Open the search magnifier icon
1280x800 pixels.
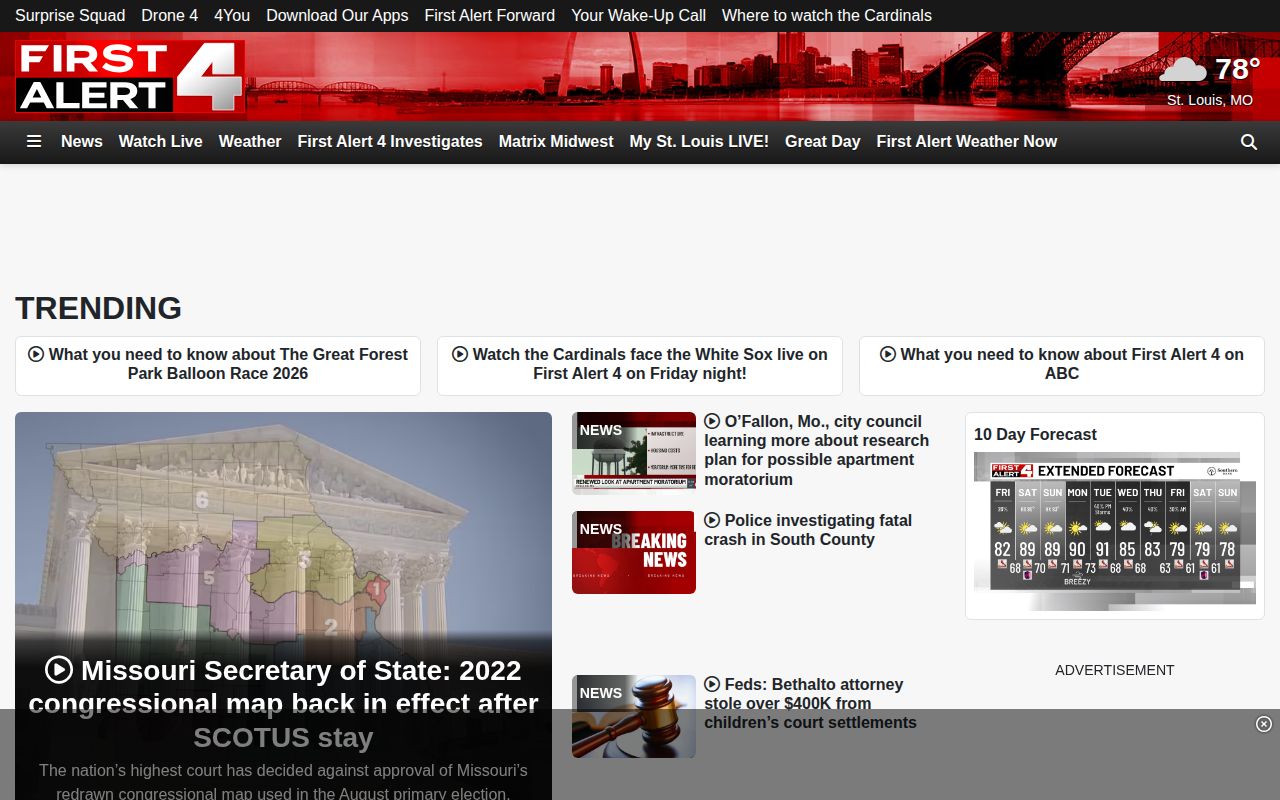click(x=1249, y=142)
